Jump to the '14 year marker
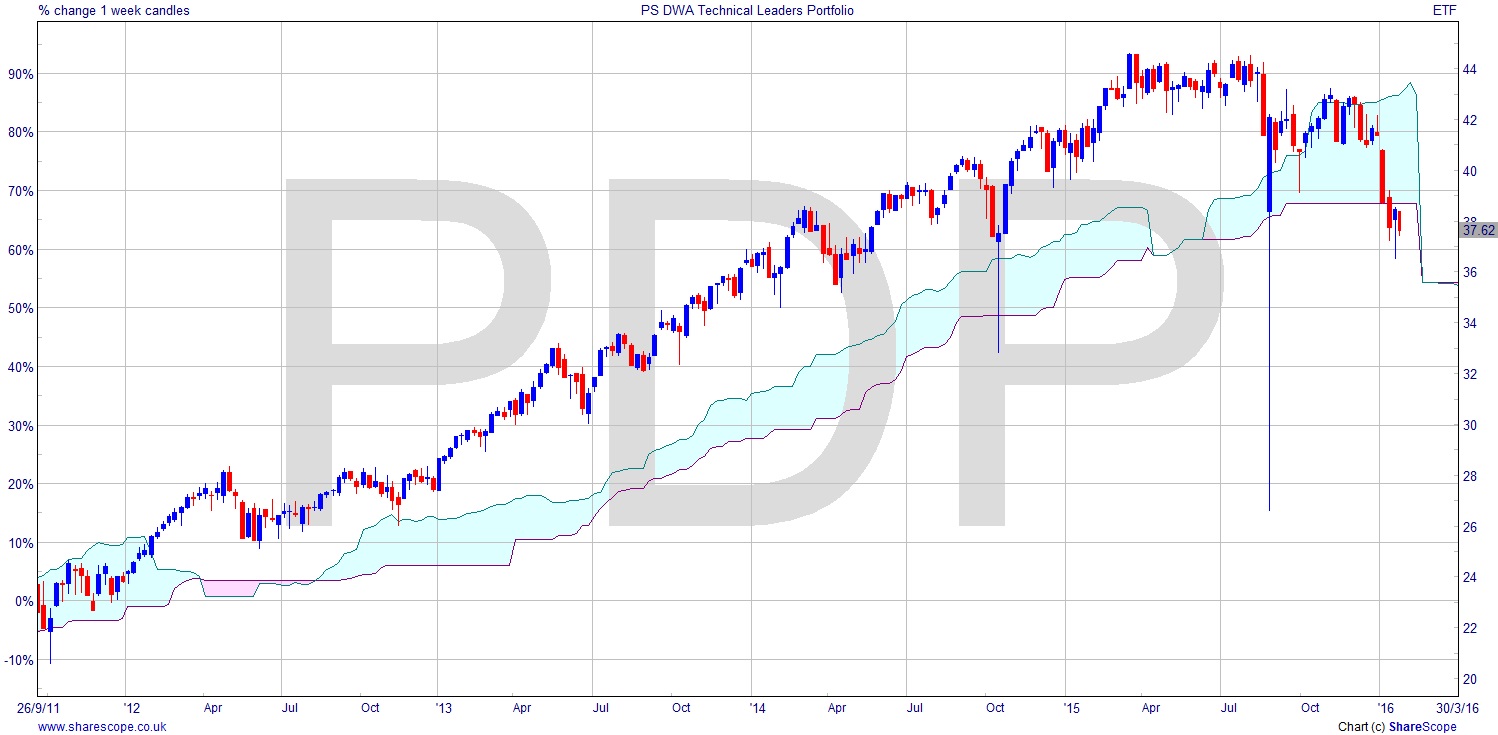1498x735 pixels. coord(756,708)
